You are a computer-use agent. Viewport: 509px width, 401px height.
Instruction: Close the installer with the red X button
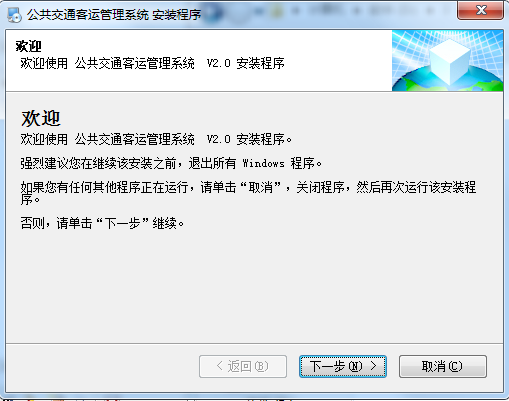(480, 10)
